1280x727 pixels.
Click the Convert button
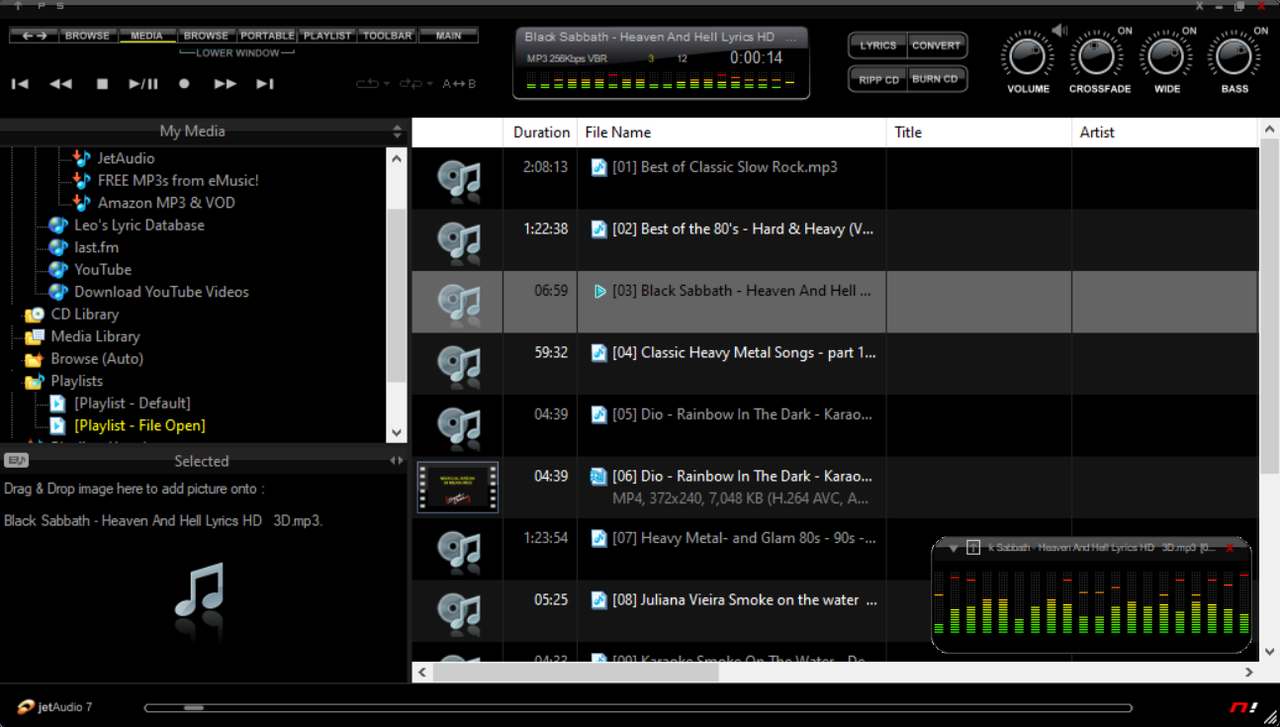[x=937, y=45]
